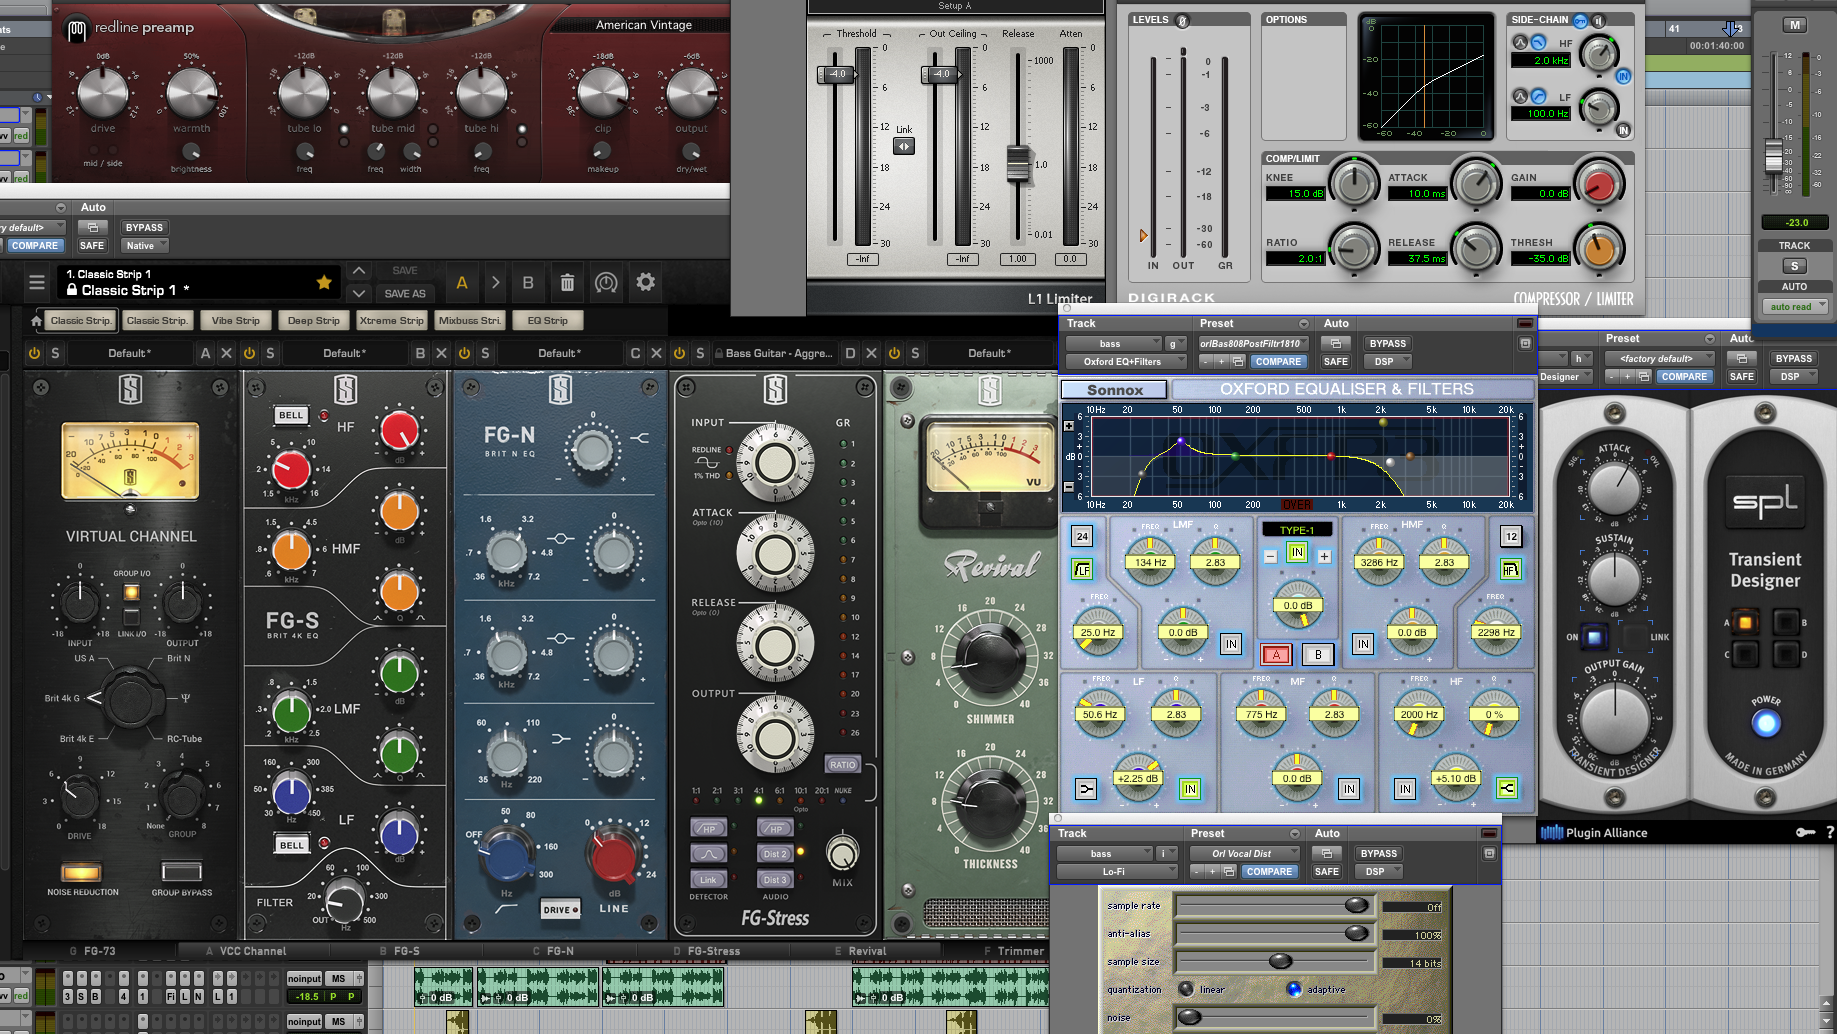1837x1034 pixels.
Task: Open factory default preset dropdown, Transient Designer
Action: [x=1660, y=358]
